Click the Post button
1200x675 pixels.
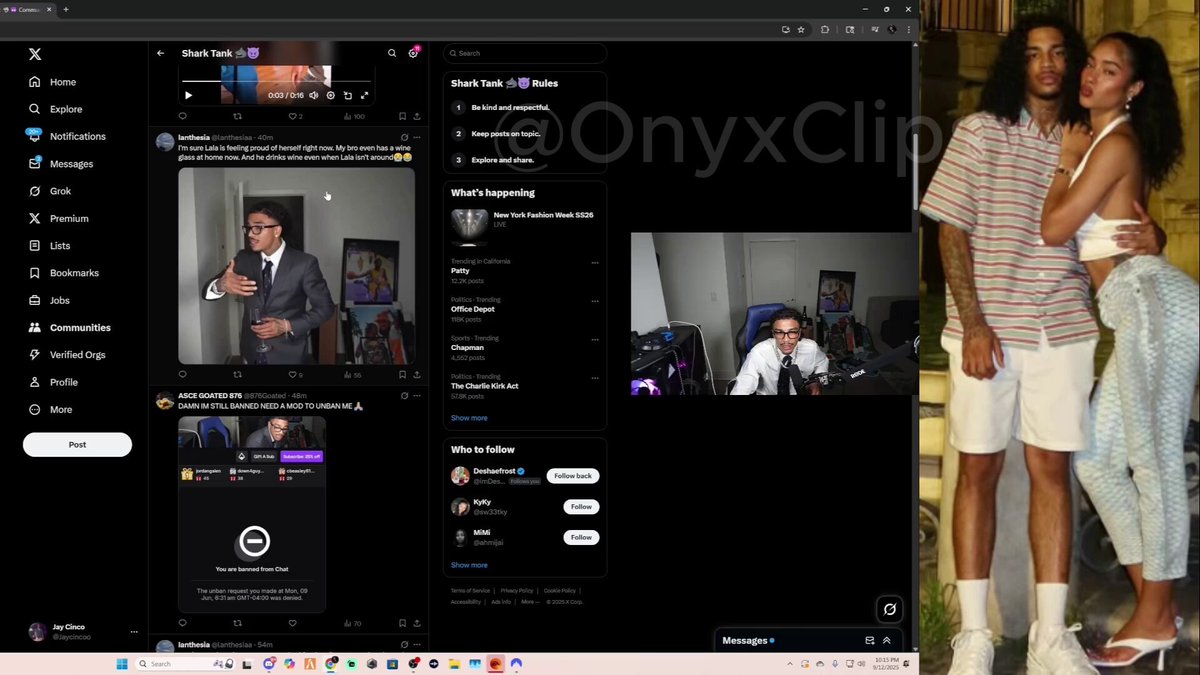(77, 444)
